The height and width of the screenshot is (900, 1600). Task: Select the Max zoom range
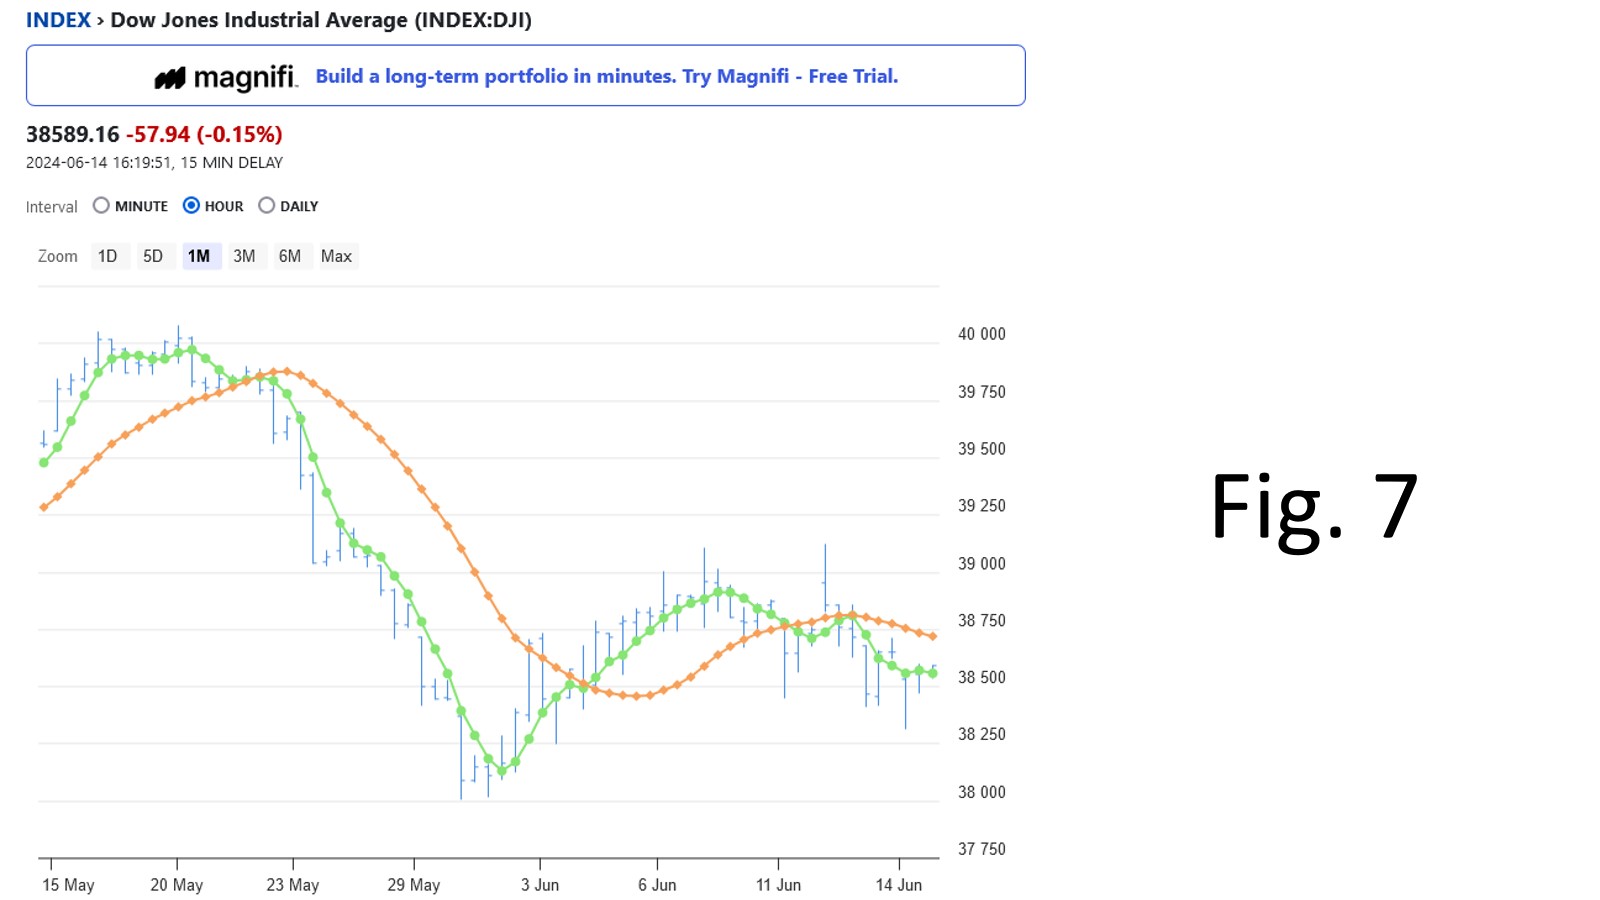[x=337, y=256]
